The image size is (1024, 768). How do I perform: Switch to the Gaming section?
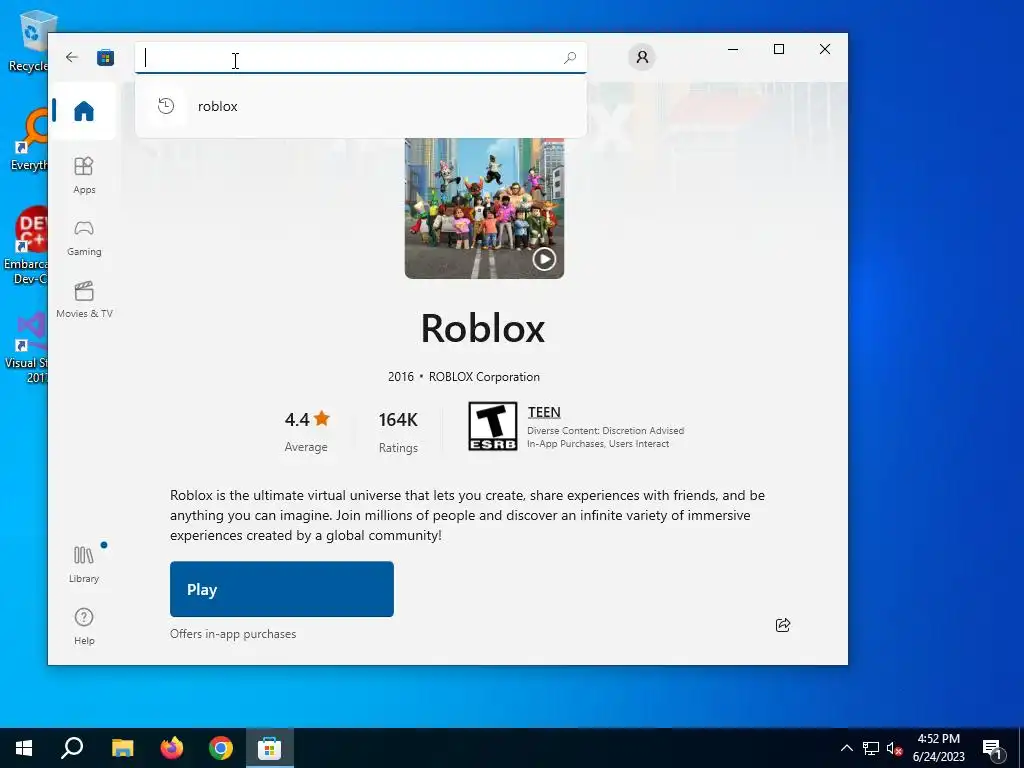coord(84,238)
